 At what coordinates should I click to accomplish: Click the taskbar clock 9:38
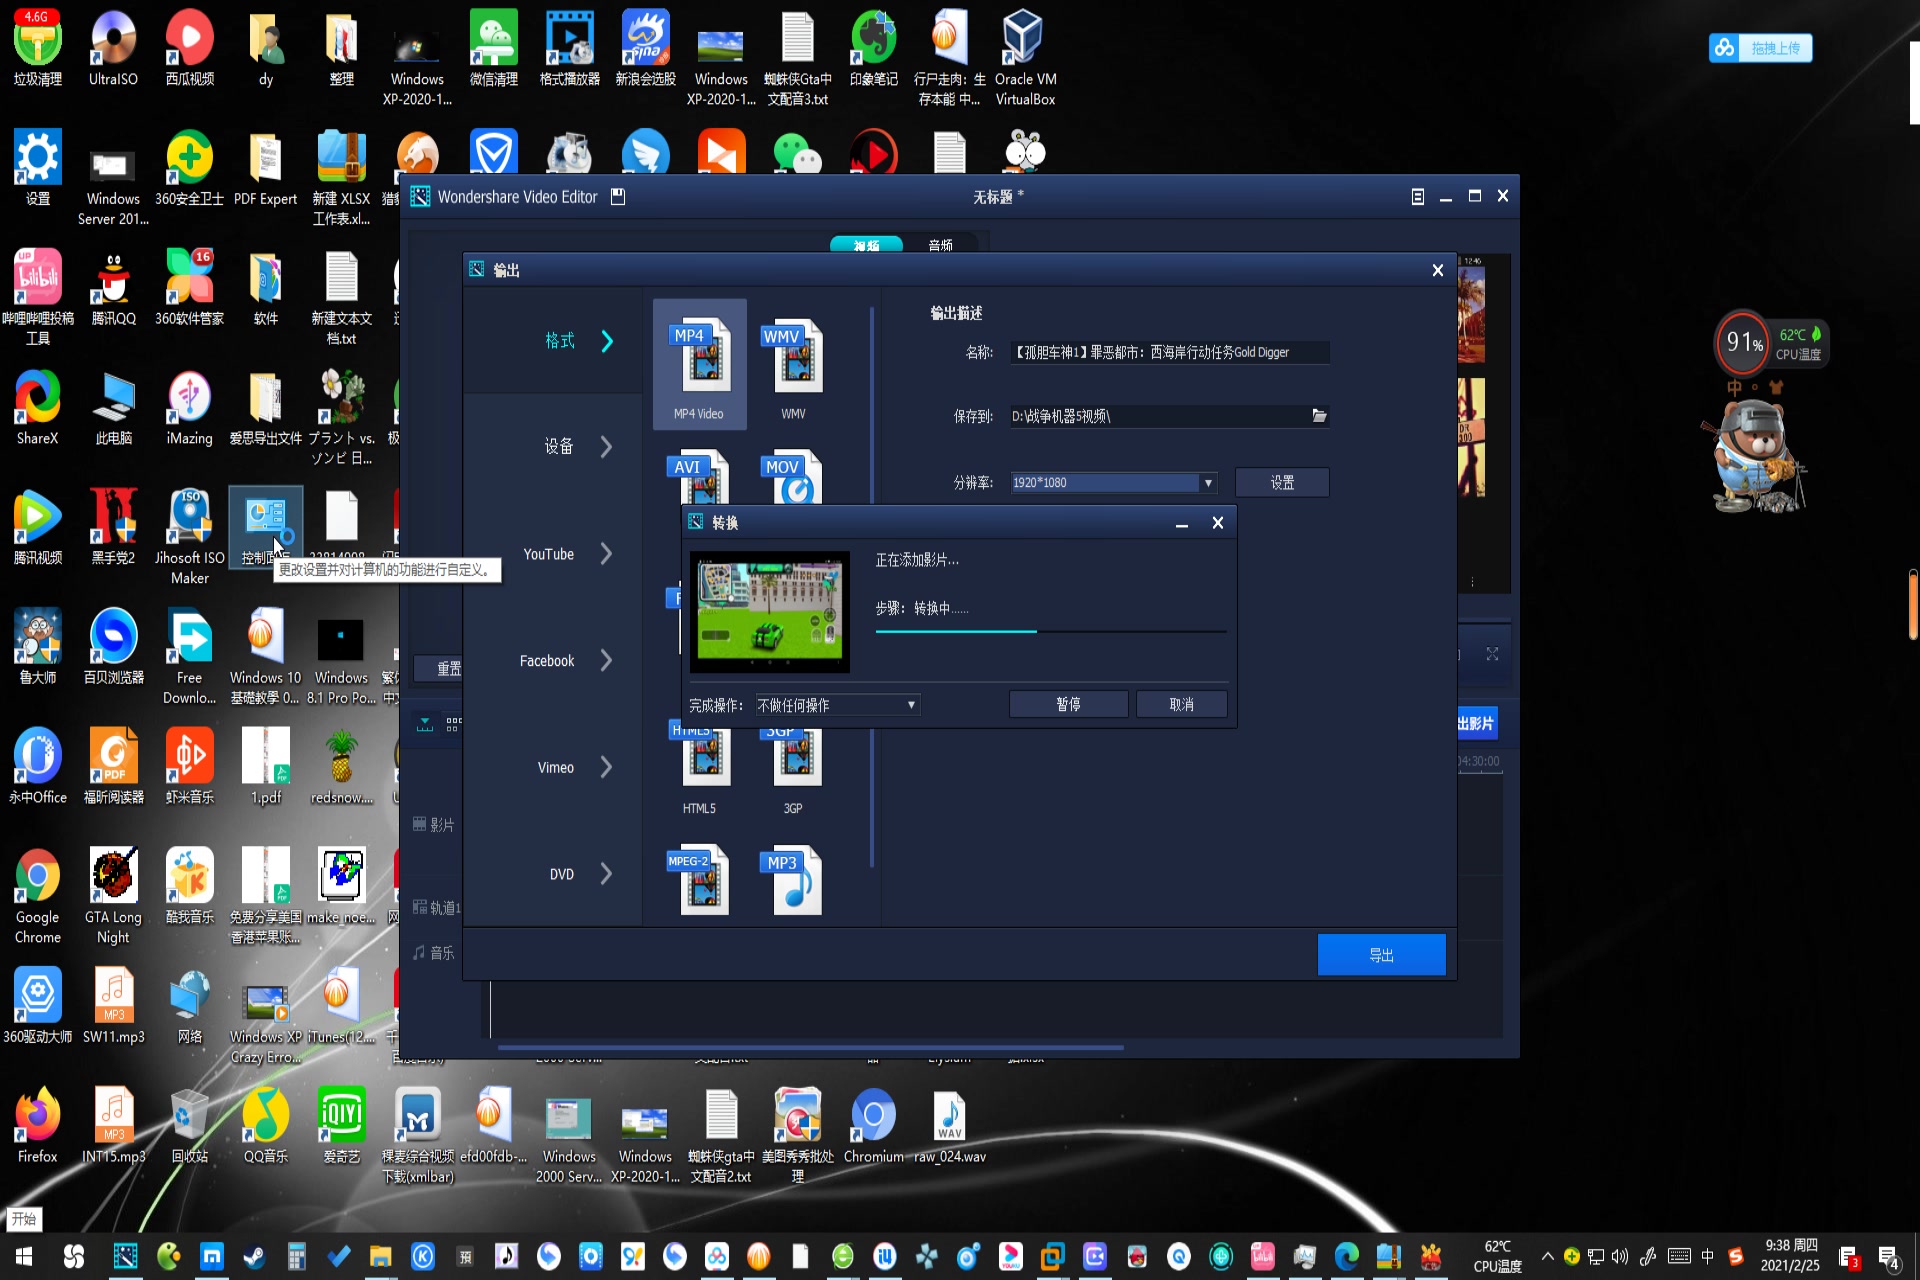tap(1790, 1256)
